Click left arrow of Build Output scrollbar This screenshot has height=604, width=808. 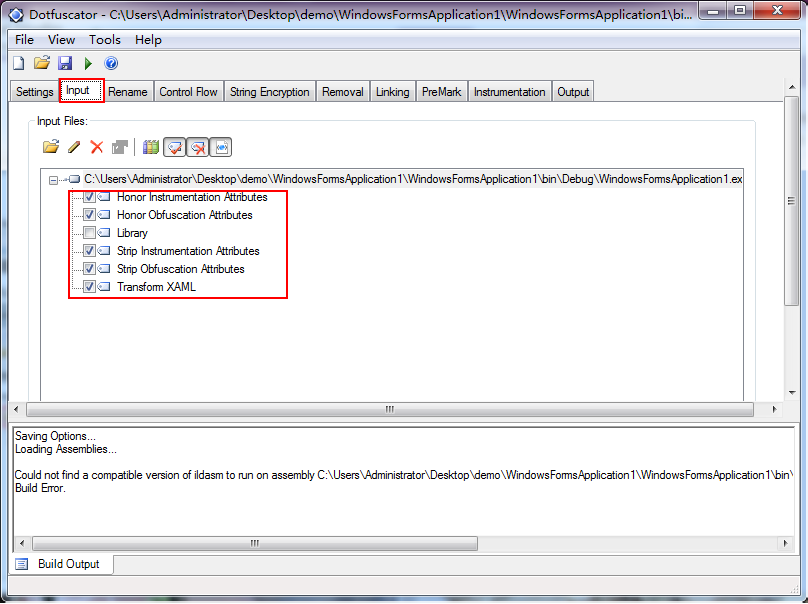point(22,543)
